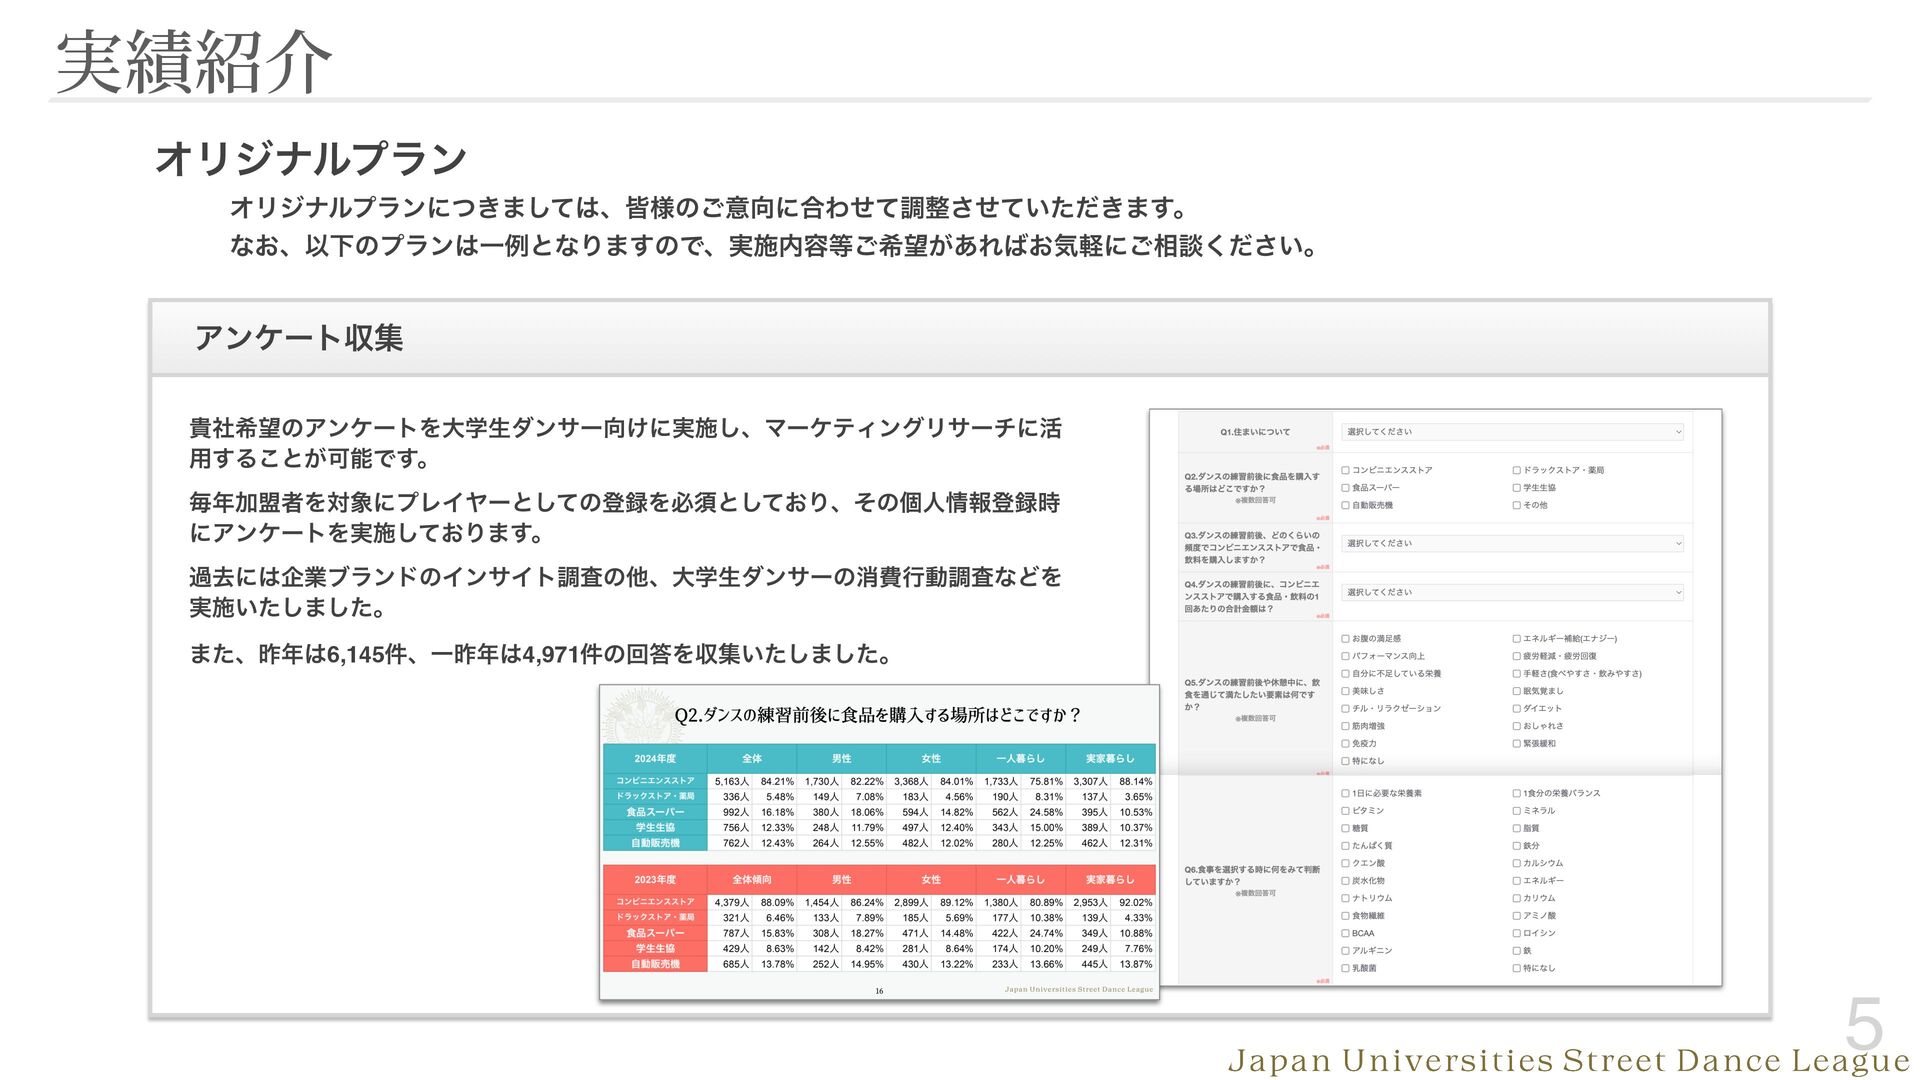Open the Q4 合計金額 dropdown
This screenshot has width=1920, height=1080.
pyautogui.click(x=1514, y=593)
